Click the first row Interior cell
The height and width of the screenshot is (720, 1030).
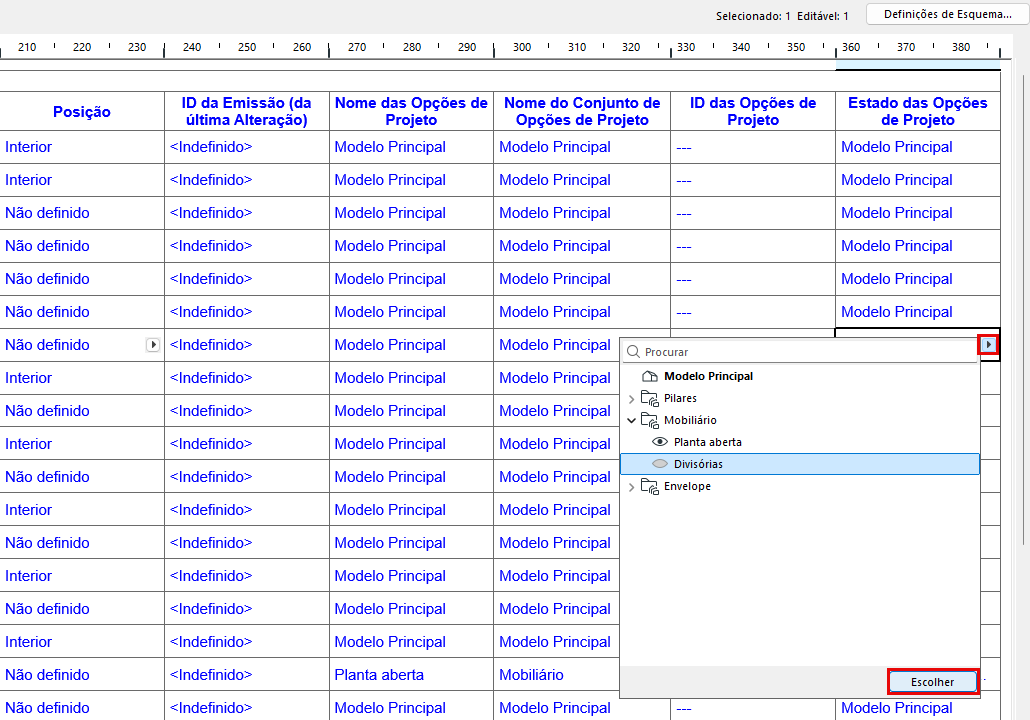point(81,147)
